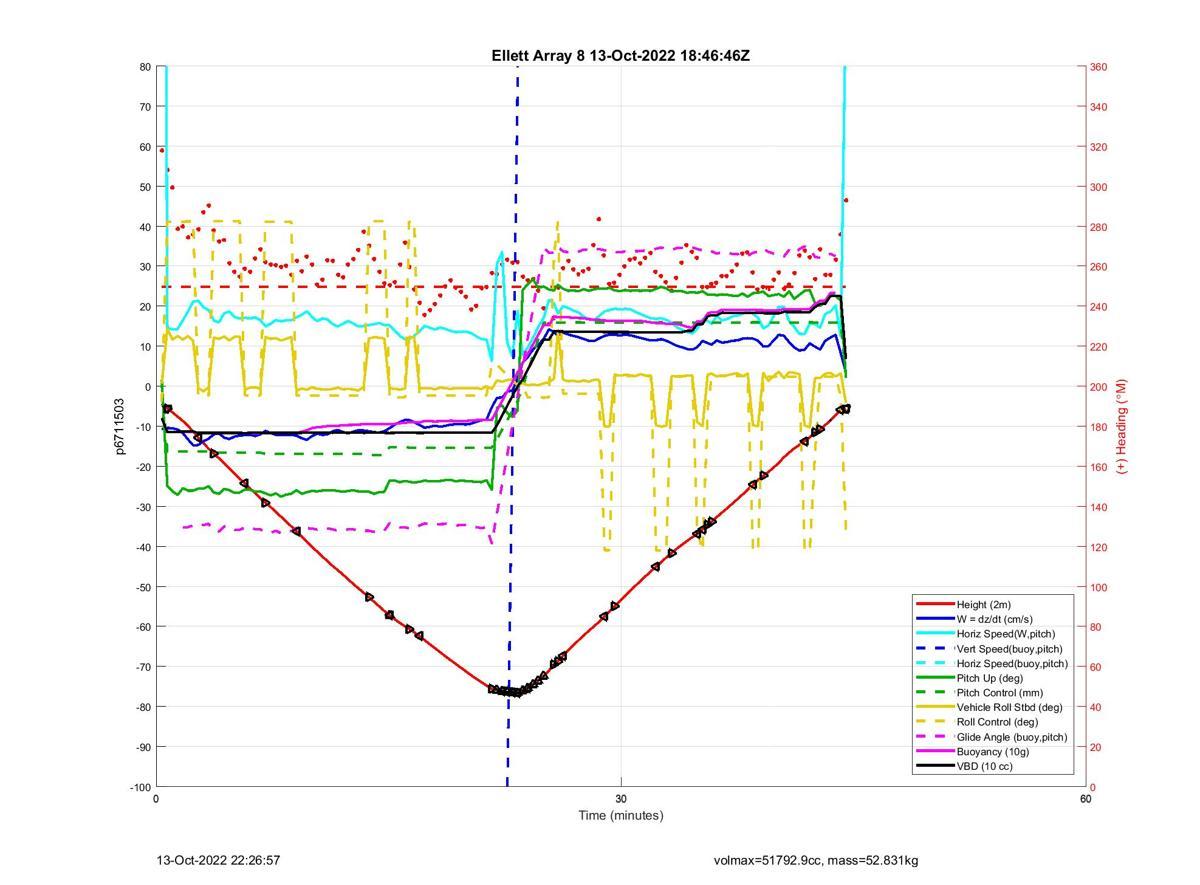This screenshot has height=885, width=1200.
Task: Select the '200' heading axis tick label
Action: pyautogui.click(x=1098, y=387)
